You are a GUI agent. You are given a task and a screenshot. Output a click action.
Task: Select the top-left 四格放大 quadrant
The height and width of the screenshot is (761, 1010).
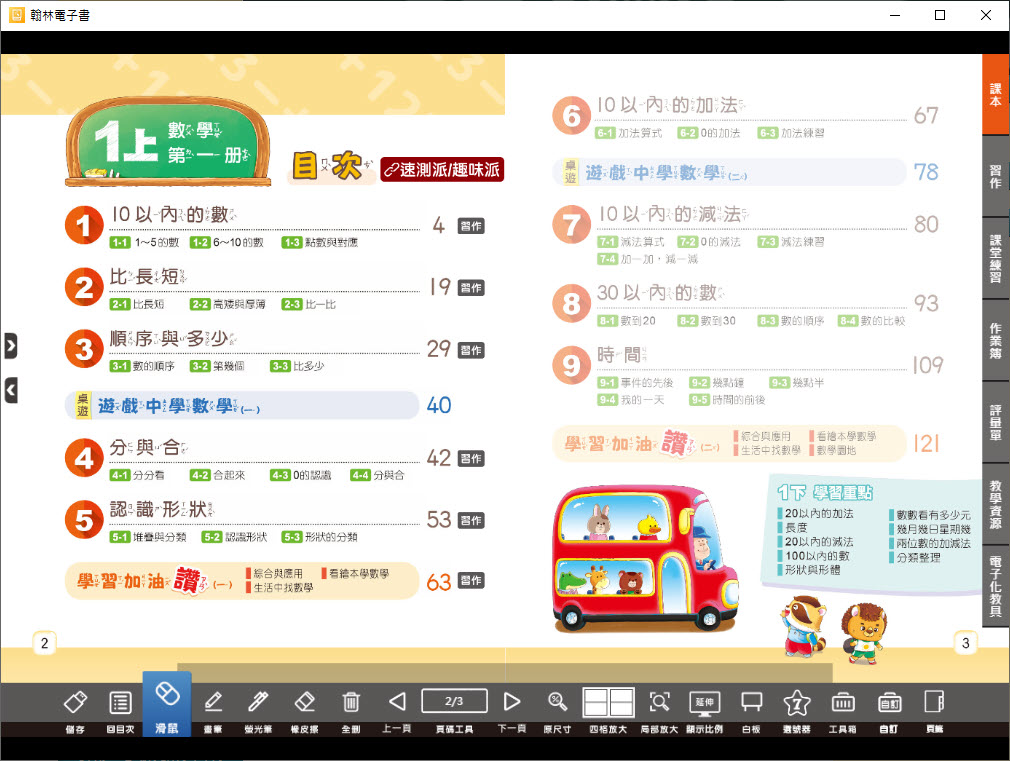point(596,695)
